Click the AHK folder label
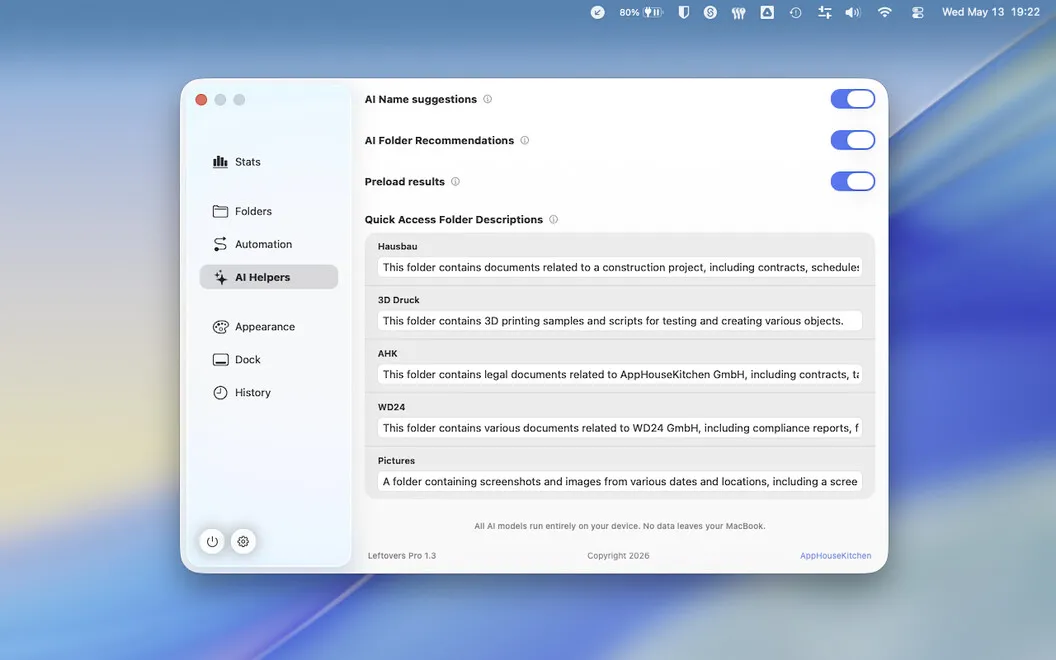This screenshot has width=1056, height=660. tap(387, 354)
